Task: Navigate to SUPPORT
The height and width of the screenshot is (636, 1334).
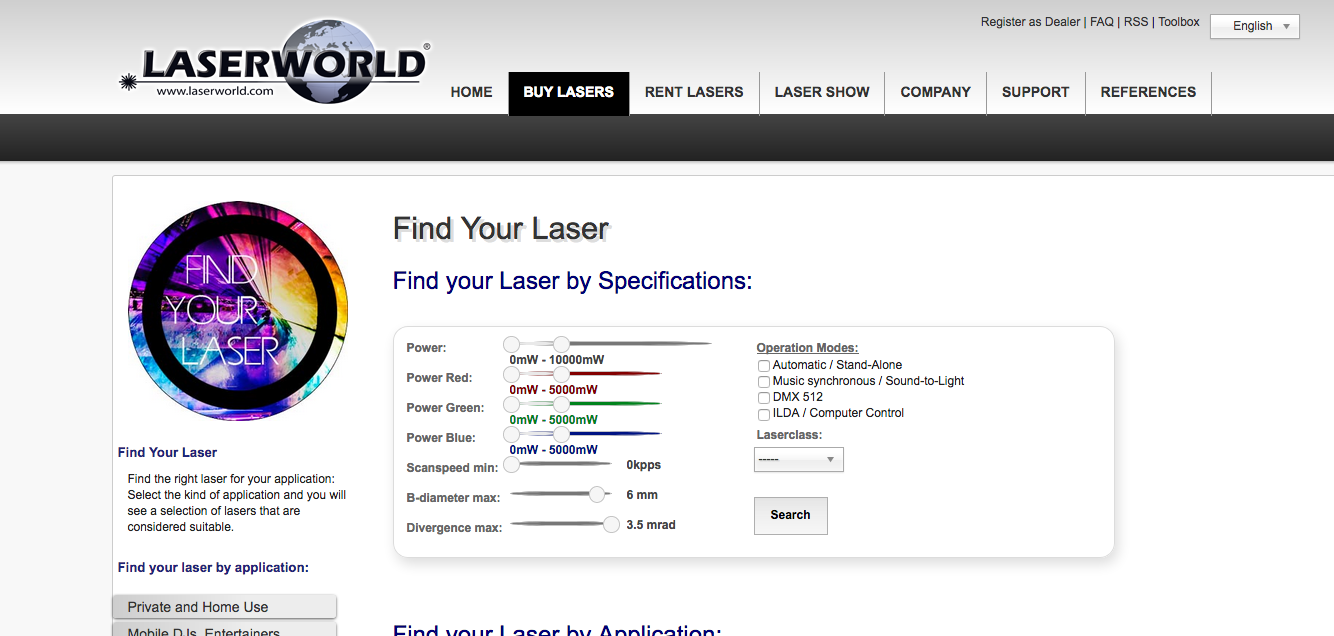Action: tap(1035, 92)
